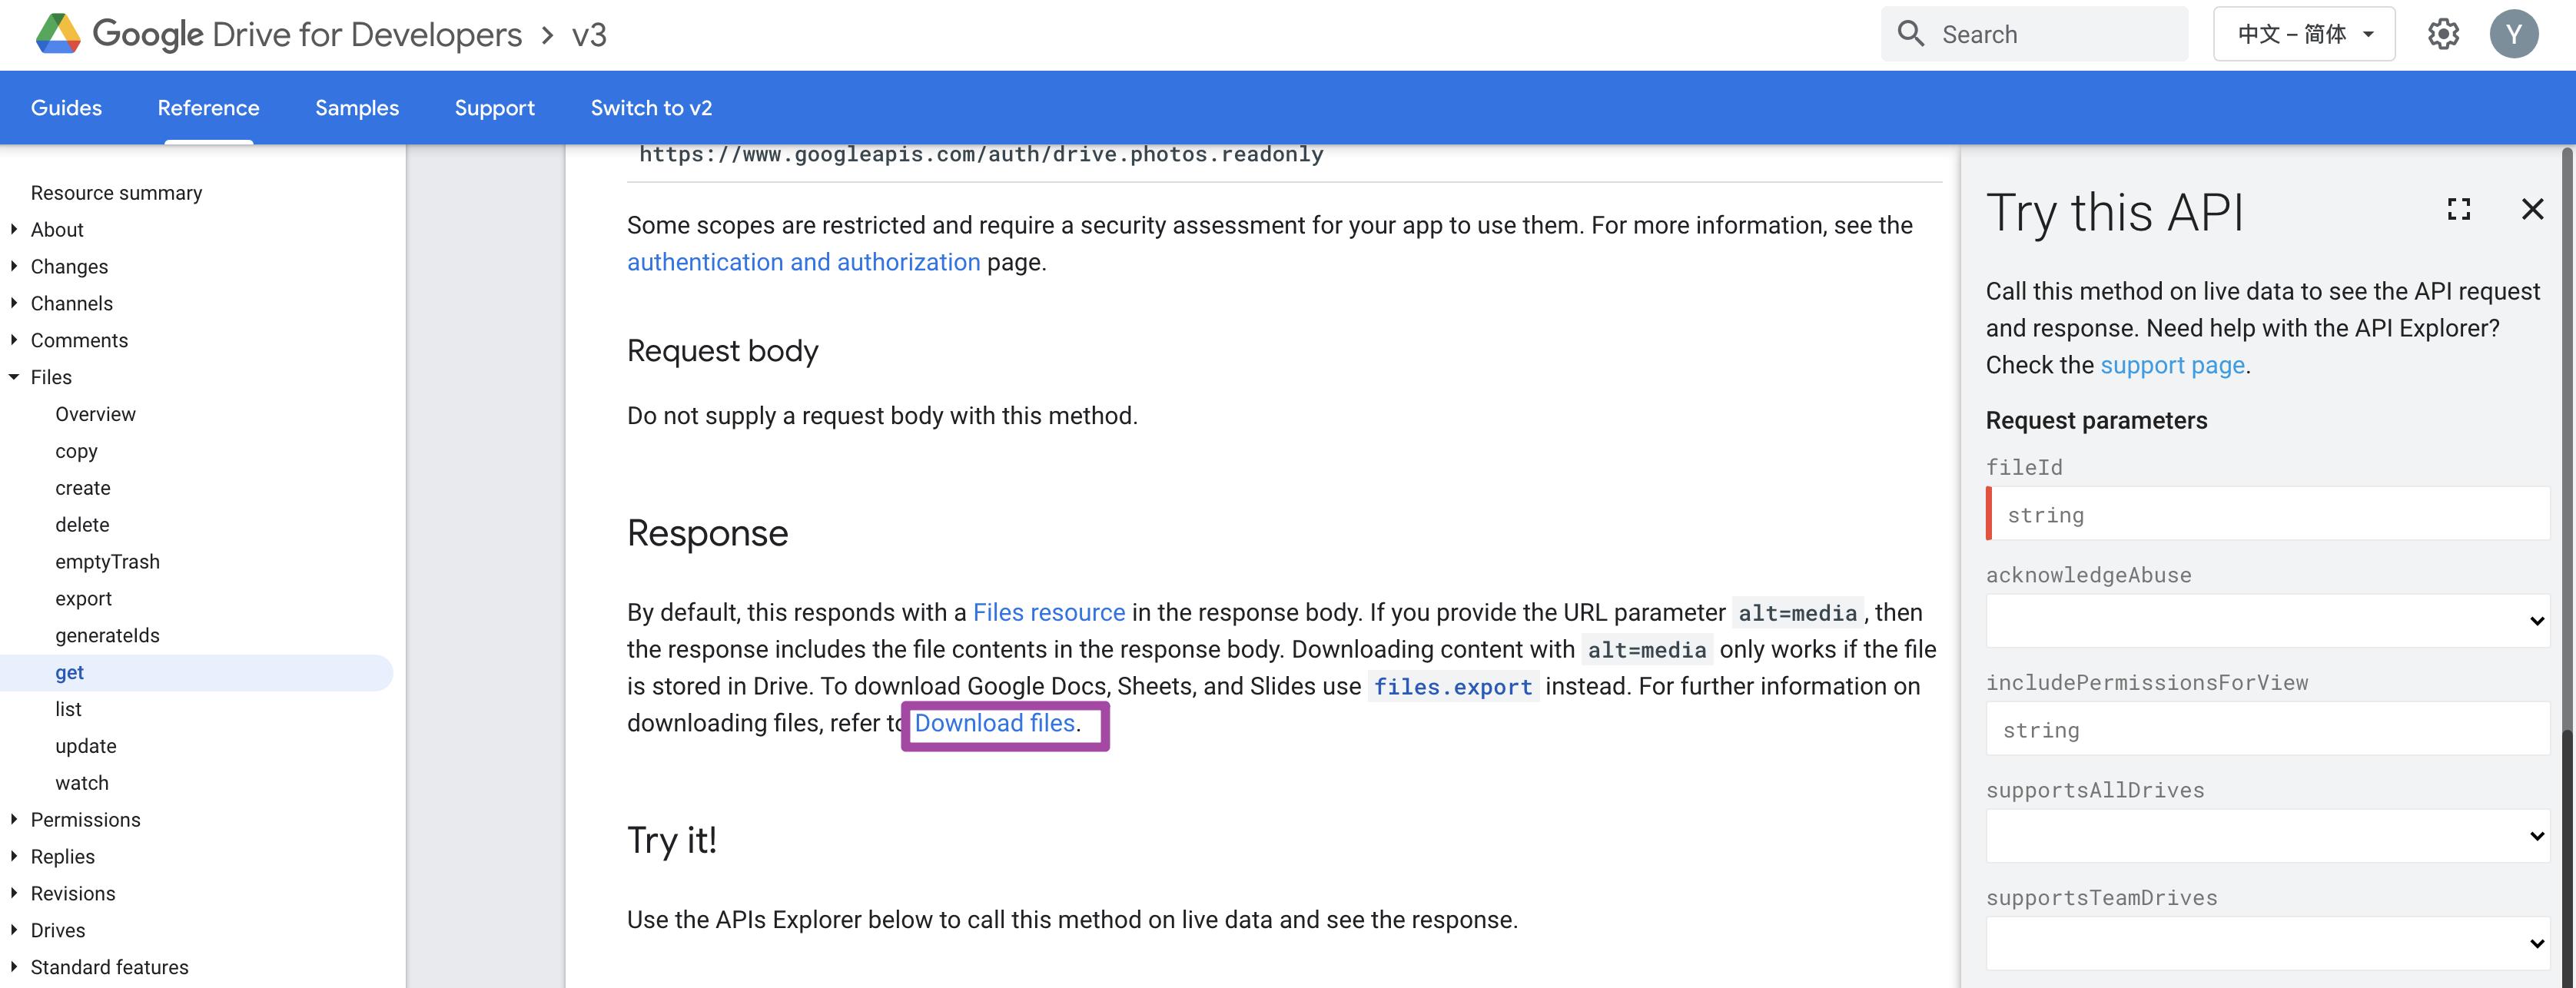2576x988 pixels.
Task: Click the search magnifier icon
Action: click(1910, 34)
